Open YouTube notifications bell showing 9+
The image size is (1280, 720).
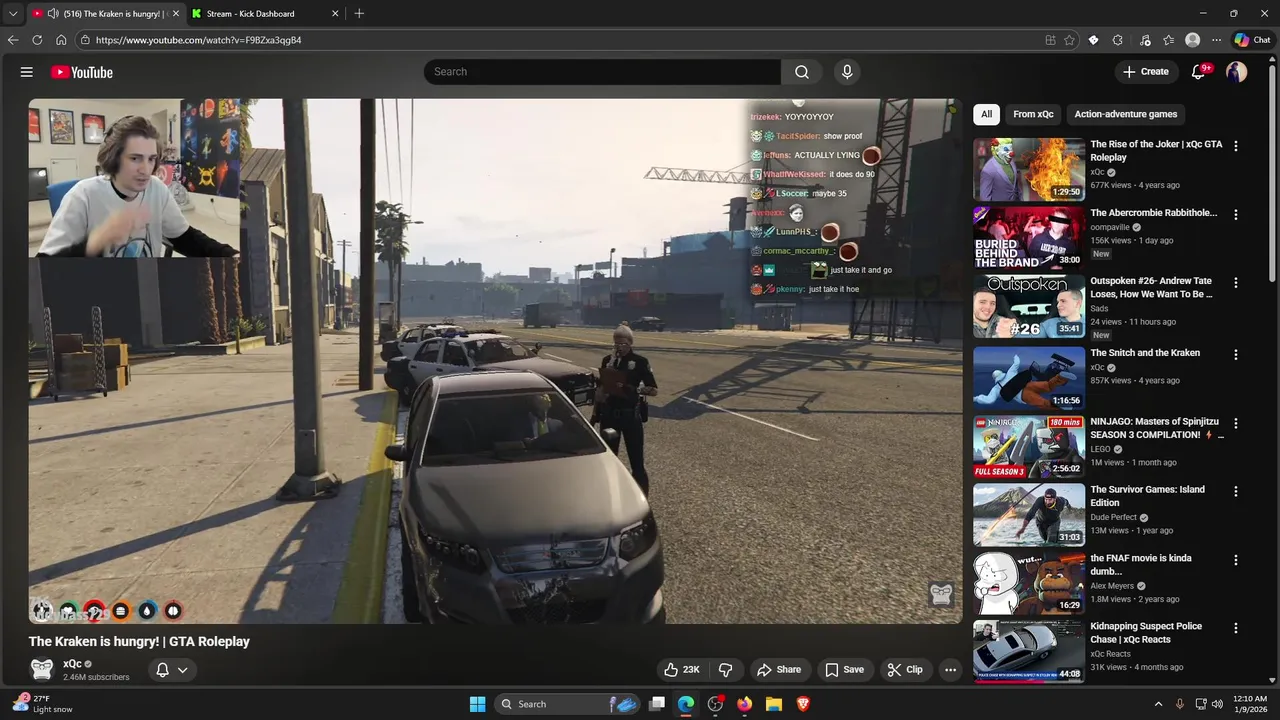tap(1199, 72)
